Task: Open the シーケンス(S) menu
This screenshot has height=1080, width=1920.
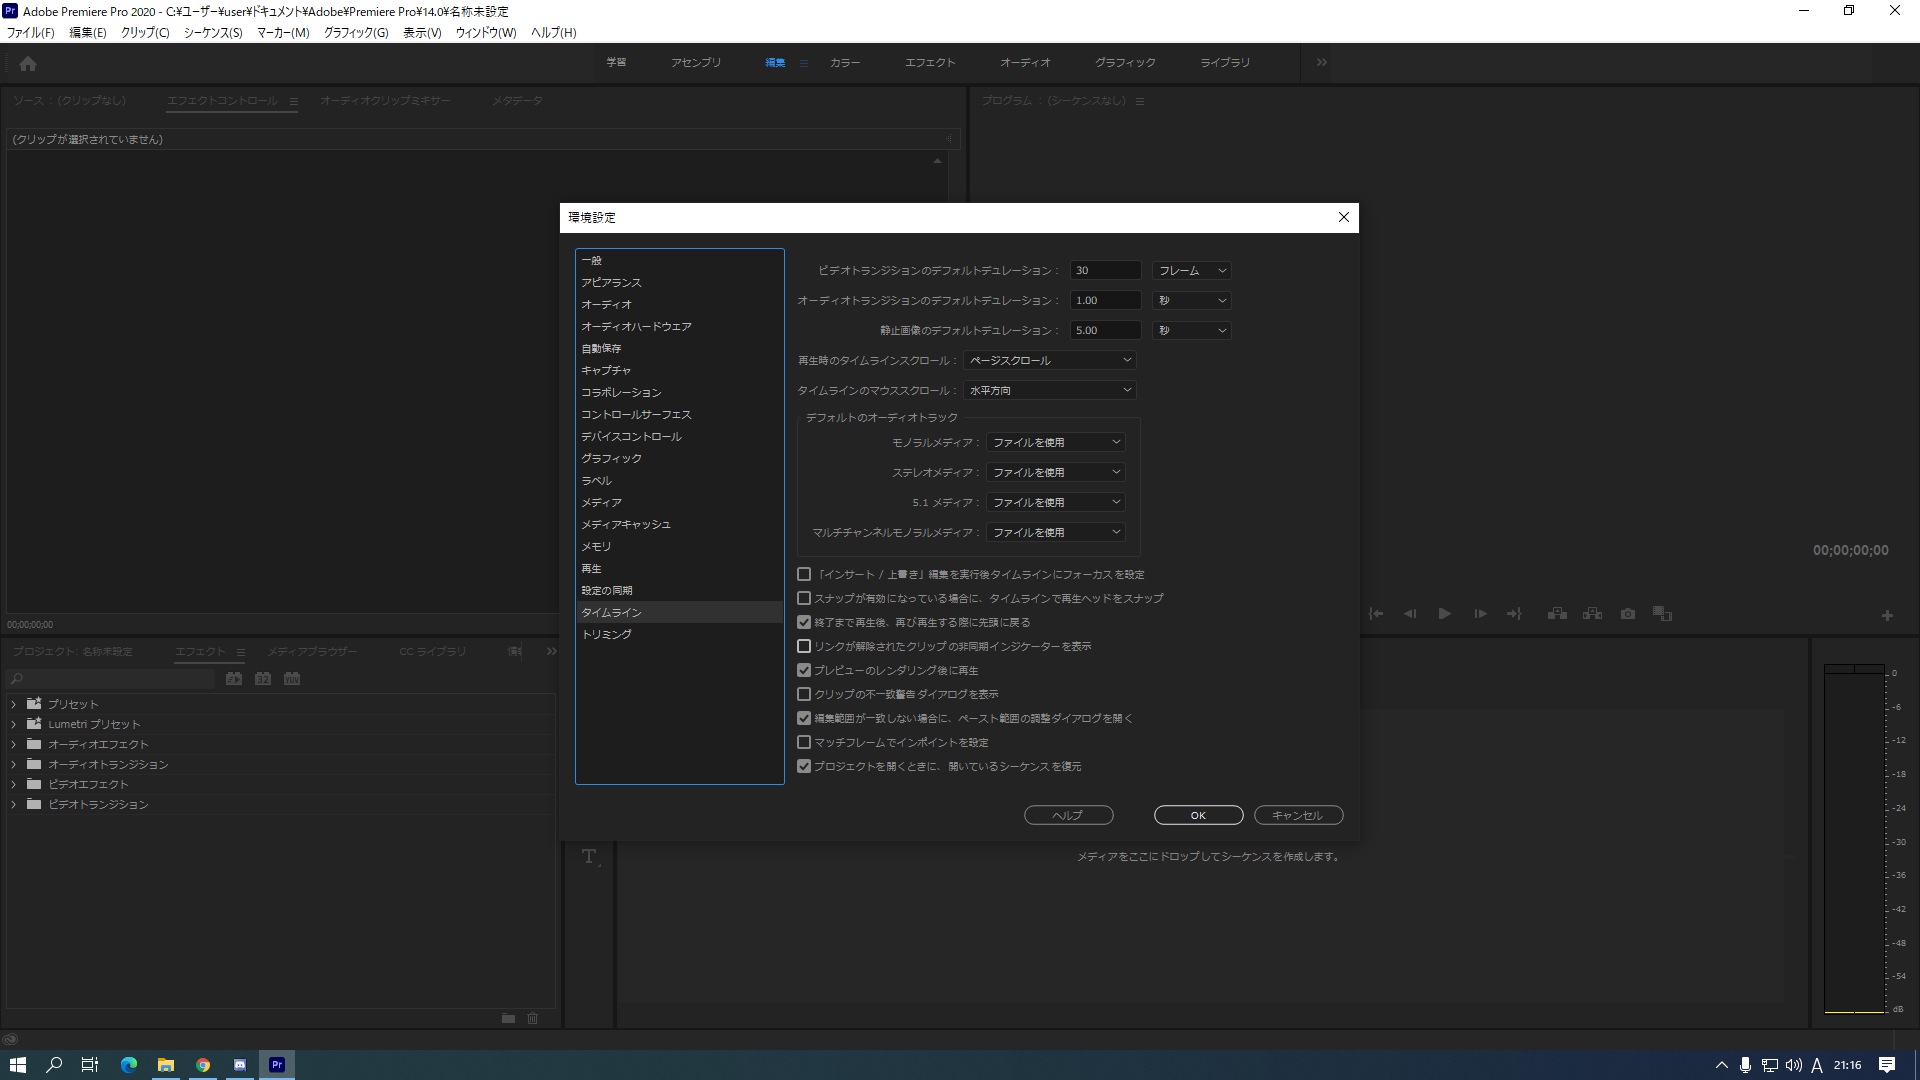Action: pos(213,33)
